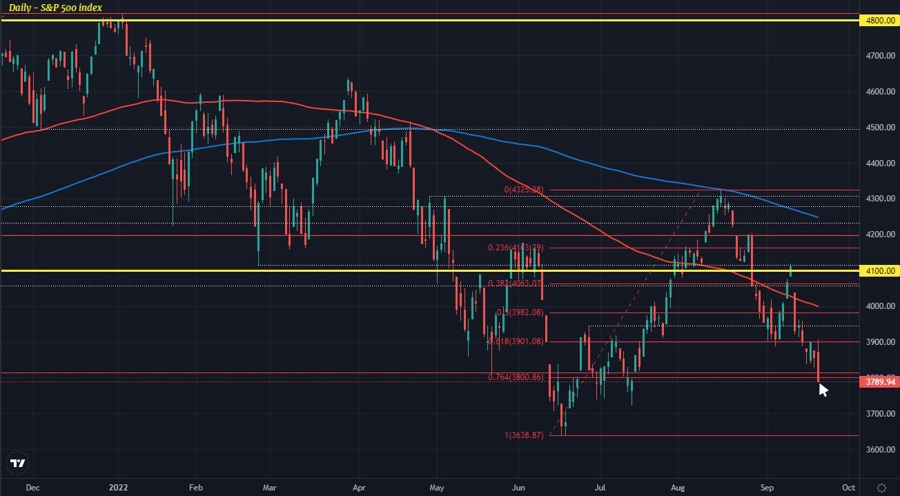Select the yellow 4800.00 price label

coord(879,21)
